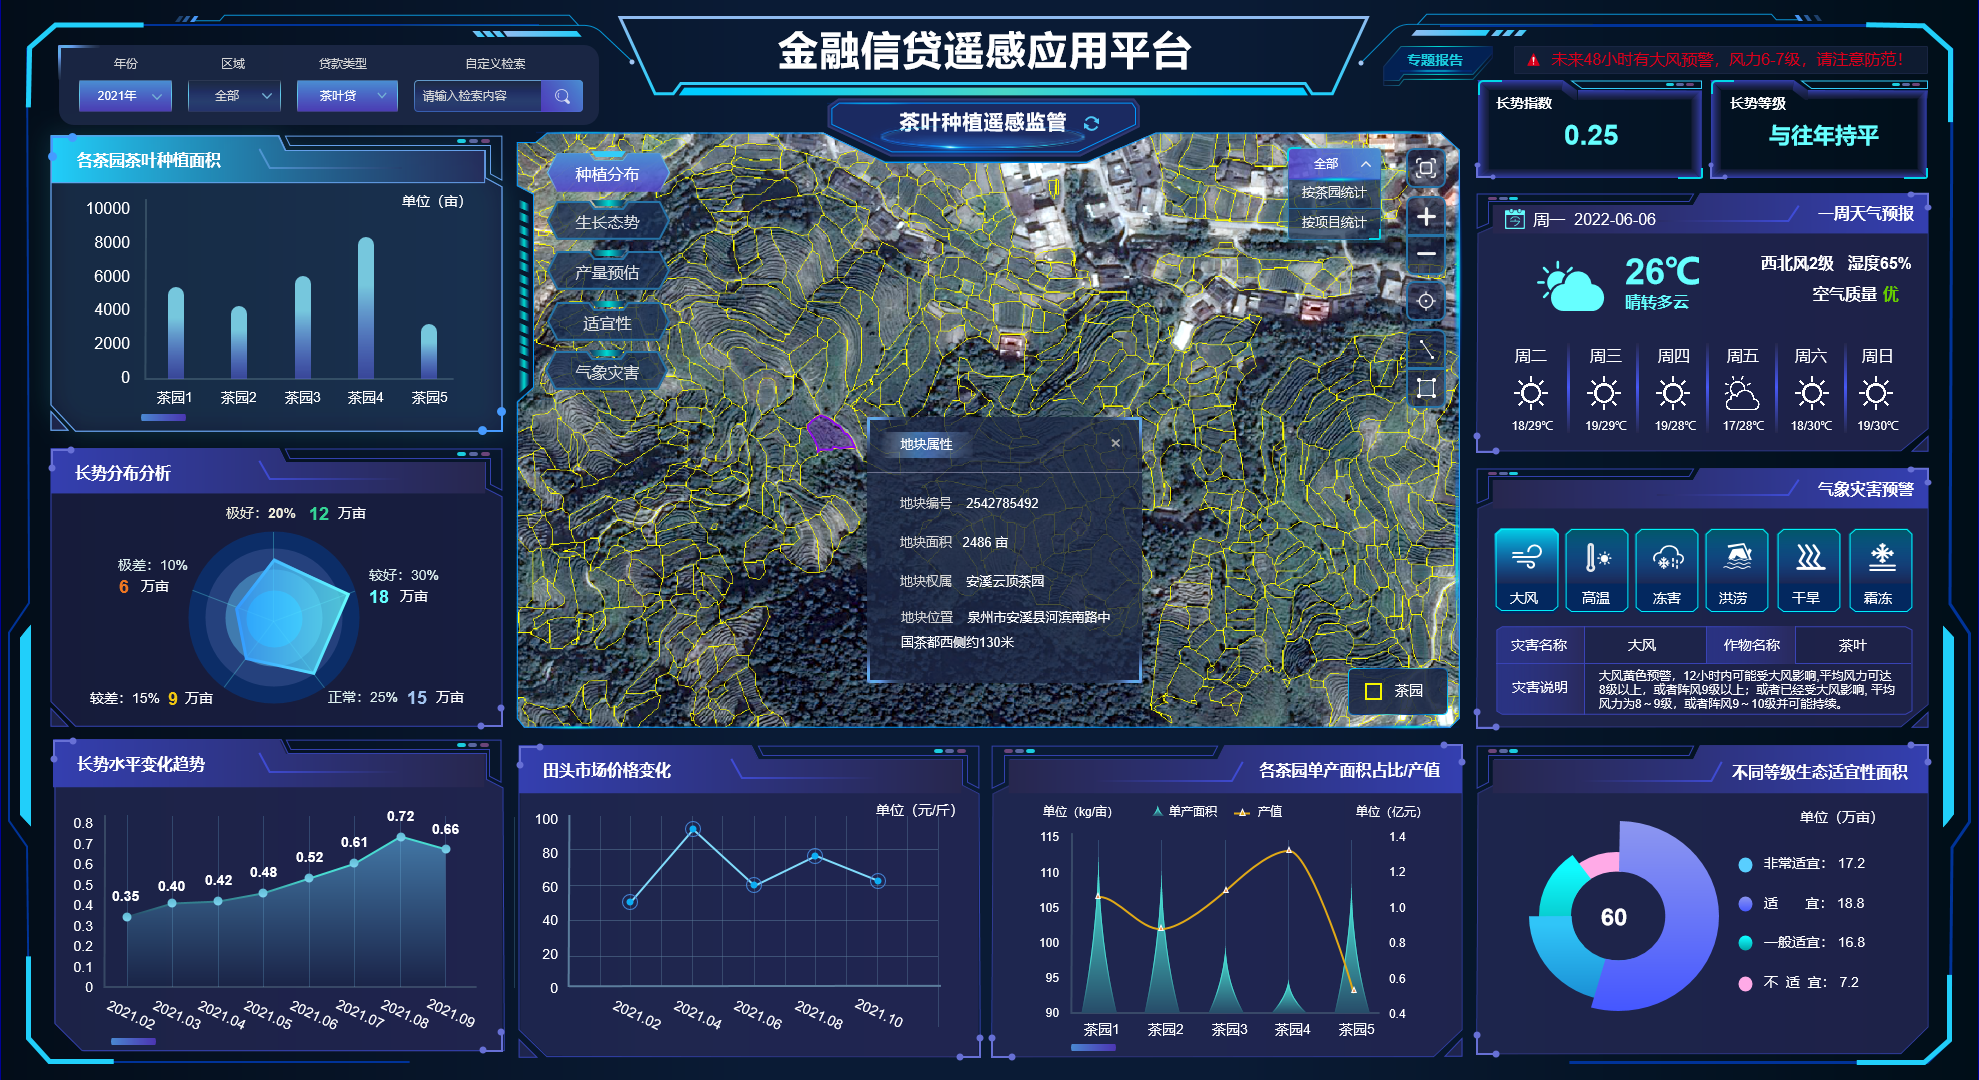Viewport: 1979px width, 1080px height.
Task: Click the fullscreen extent map icon
Action: coord(1426,168)
